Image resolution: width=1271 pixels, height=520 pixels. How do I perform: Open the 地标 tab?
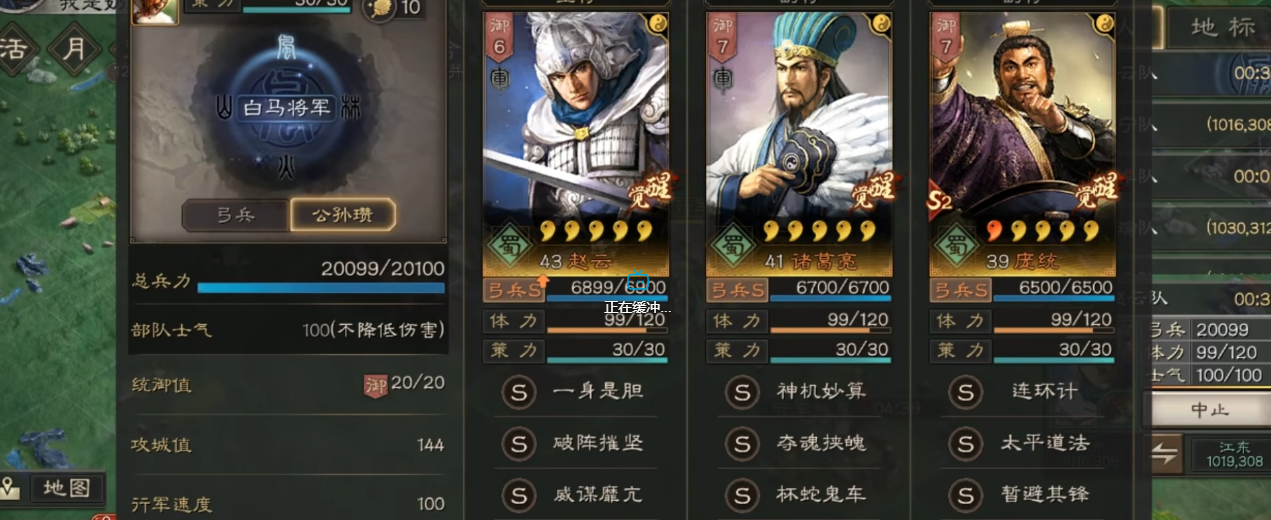pos(1222,27)
